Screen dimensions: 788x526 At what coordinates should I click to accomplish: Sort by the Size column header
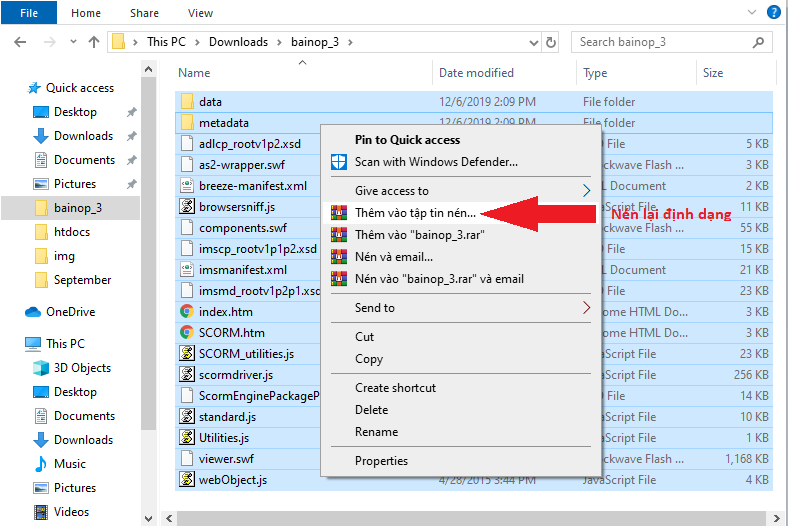(x=713, y=73)
